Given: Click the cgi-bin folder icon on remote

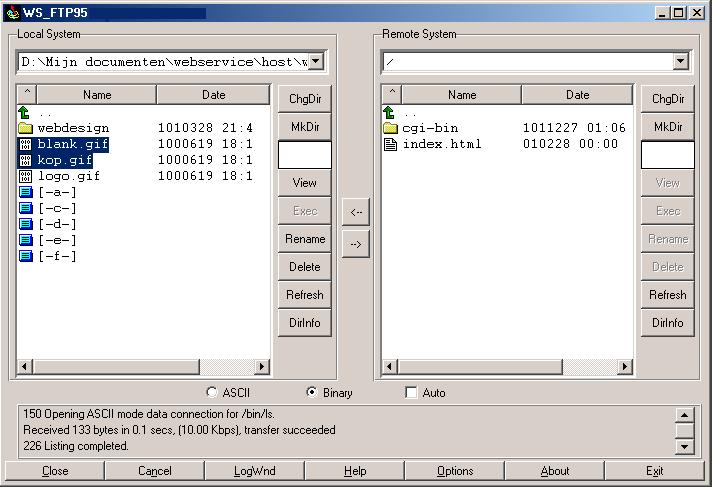Looking at the screenshot, I should pos(390,128).
